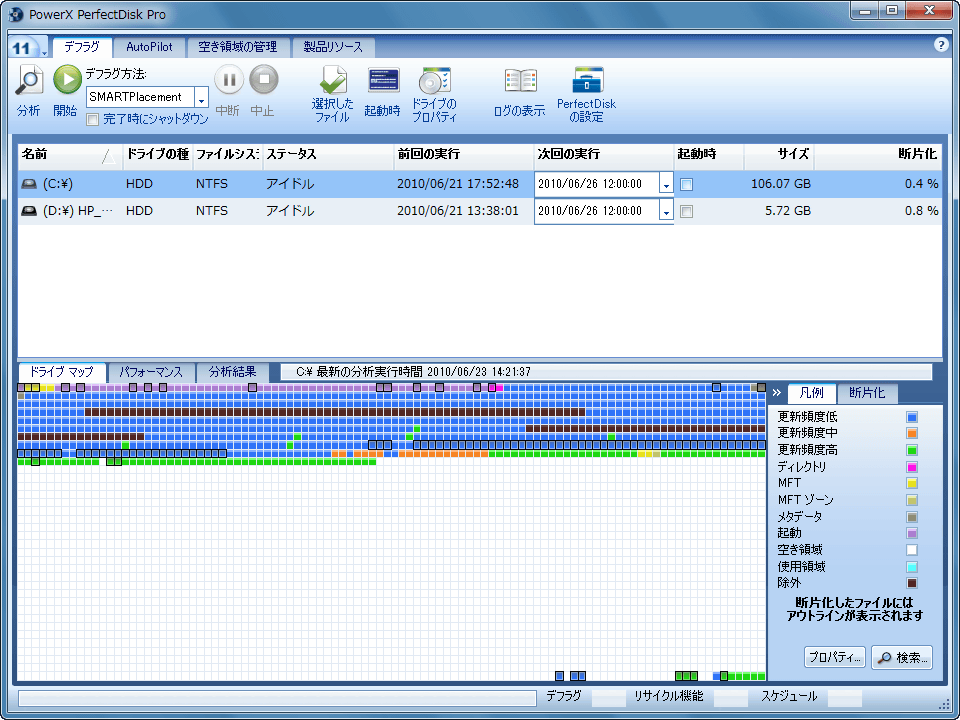Click the プロパティ... button
This screenshot has height=720, width=960.
pos(834,658)
